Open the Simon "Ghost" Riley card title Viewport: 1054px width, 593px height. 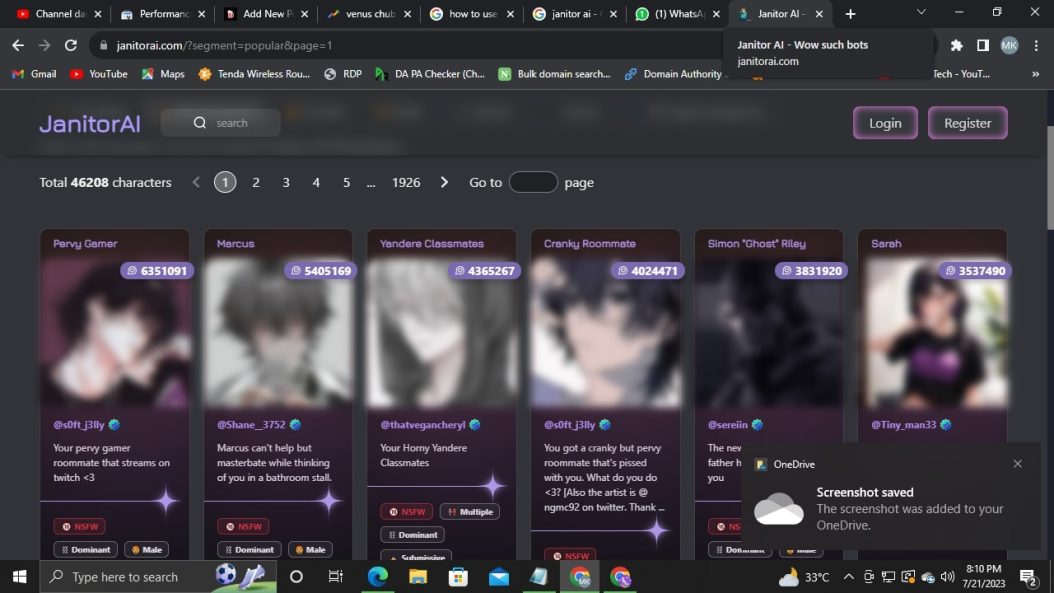point(756,243)
